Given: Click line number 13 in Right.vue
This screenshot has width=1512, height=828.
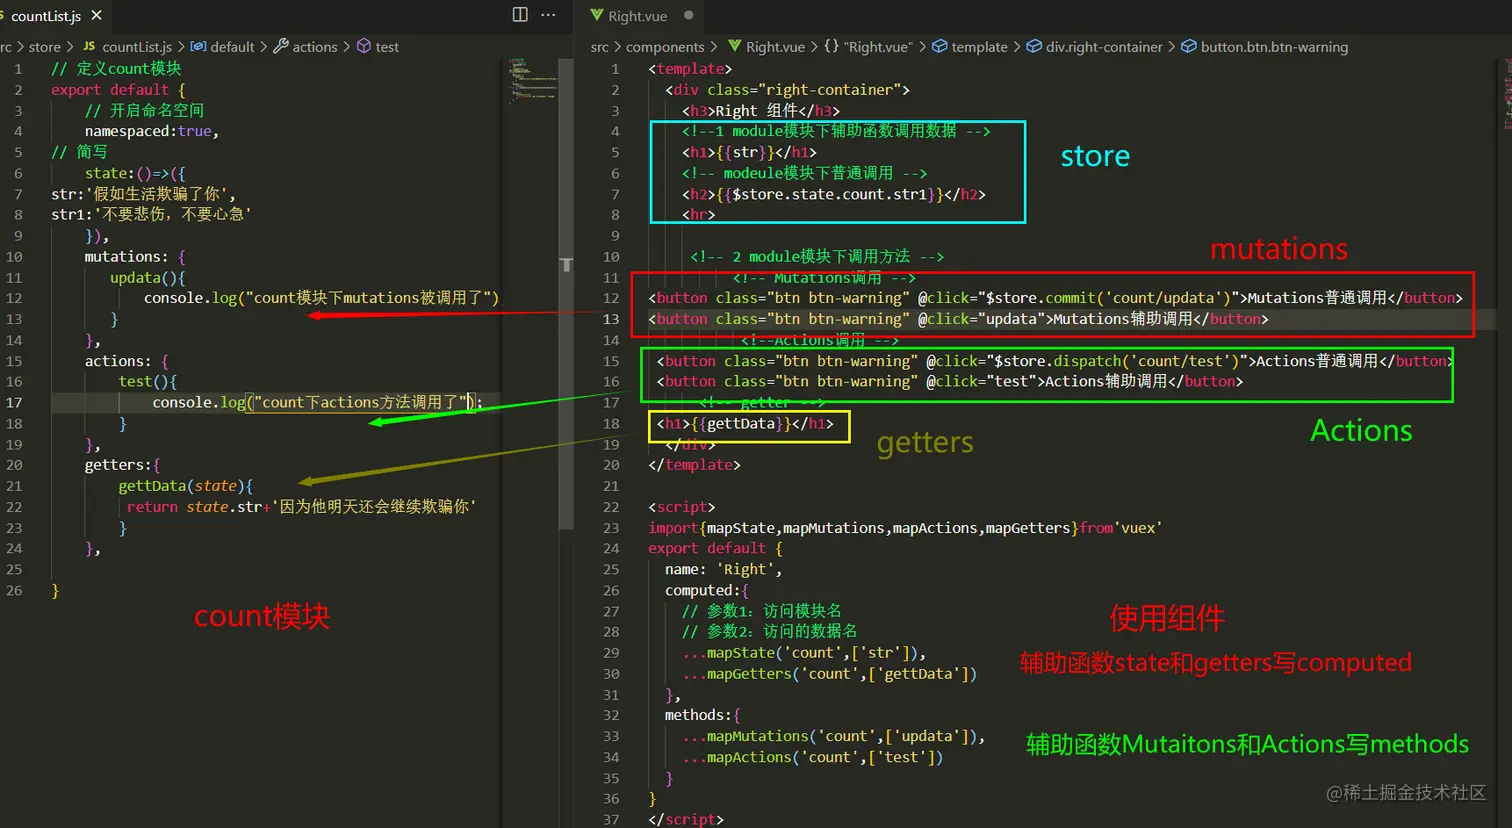Looking at the screenshot, I should coord(611,319).
